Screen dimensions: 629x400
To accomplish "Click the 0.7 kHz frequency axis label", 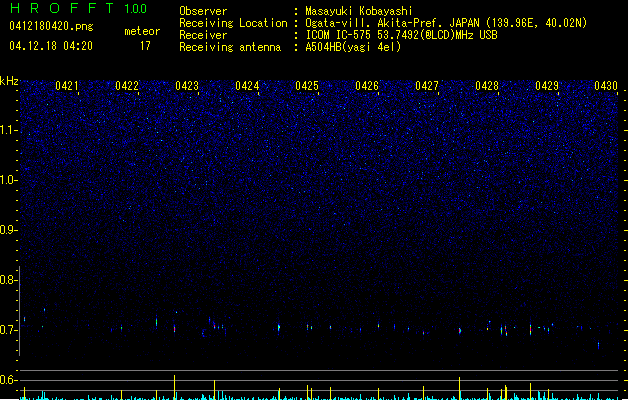I will pyautogui.click(x=8, y=330).
